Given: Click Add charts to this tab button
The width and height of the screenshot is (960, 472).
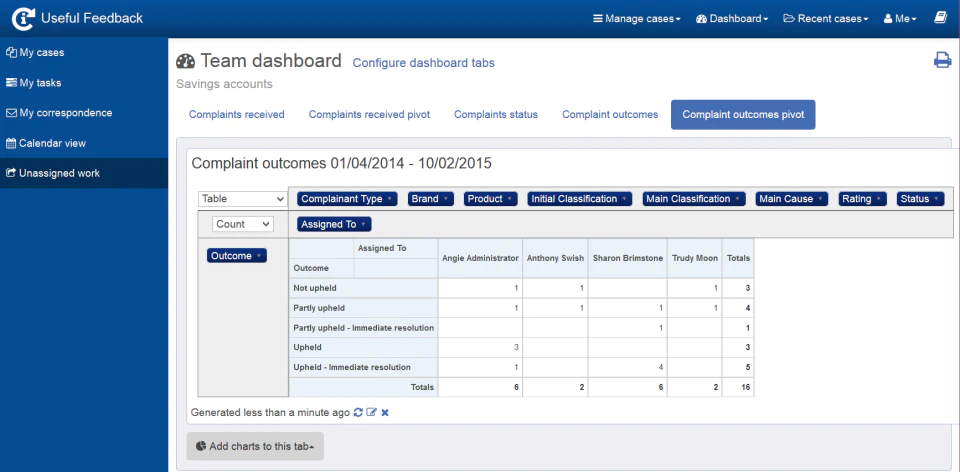Looking at the screenshot, I should [x=255, y=446].
